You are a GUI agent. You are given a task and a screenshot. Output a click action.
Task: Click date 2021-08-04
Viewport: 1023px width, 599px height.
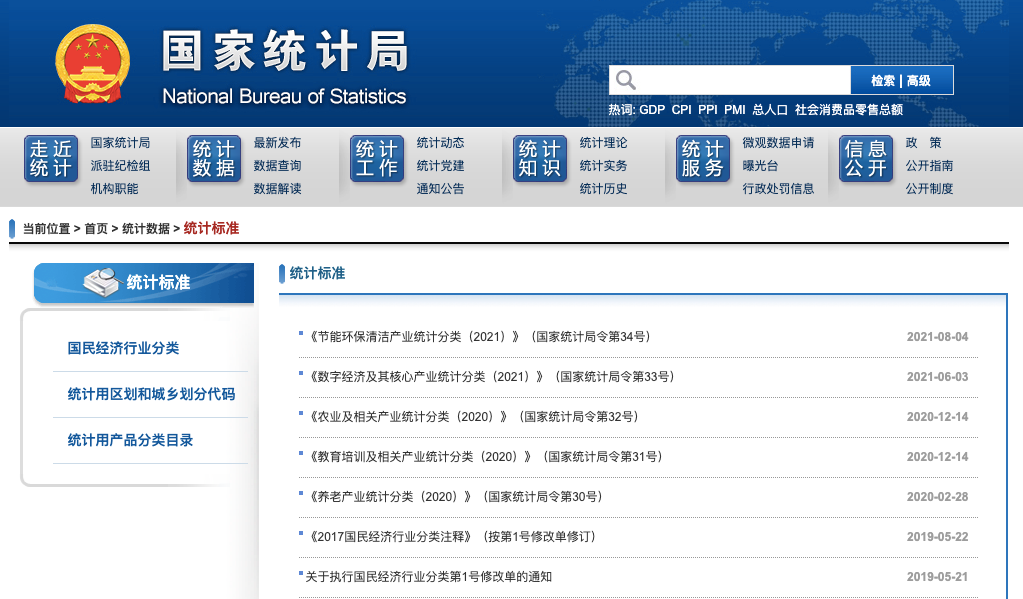[938, 337]
